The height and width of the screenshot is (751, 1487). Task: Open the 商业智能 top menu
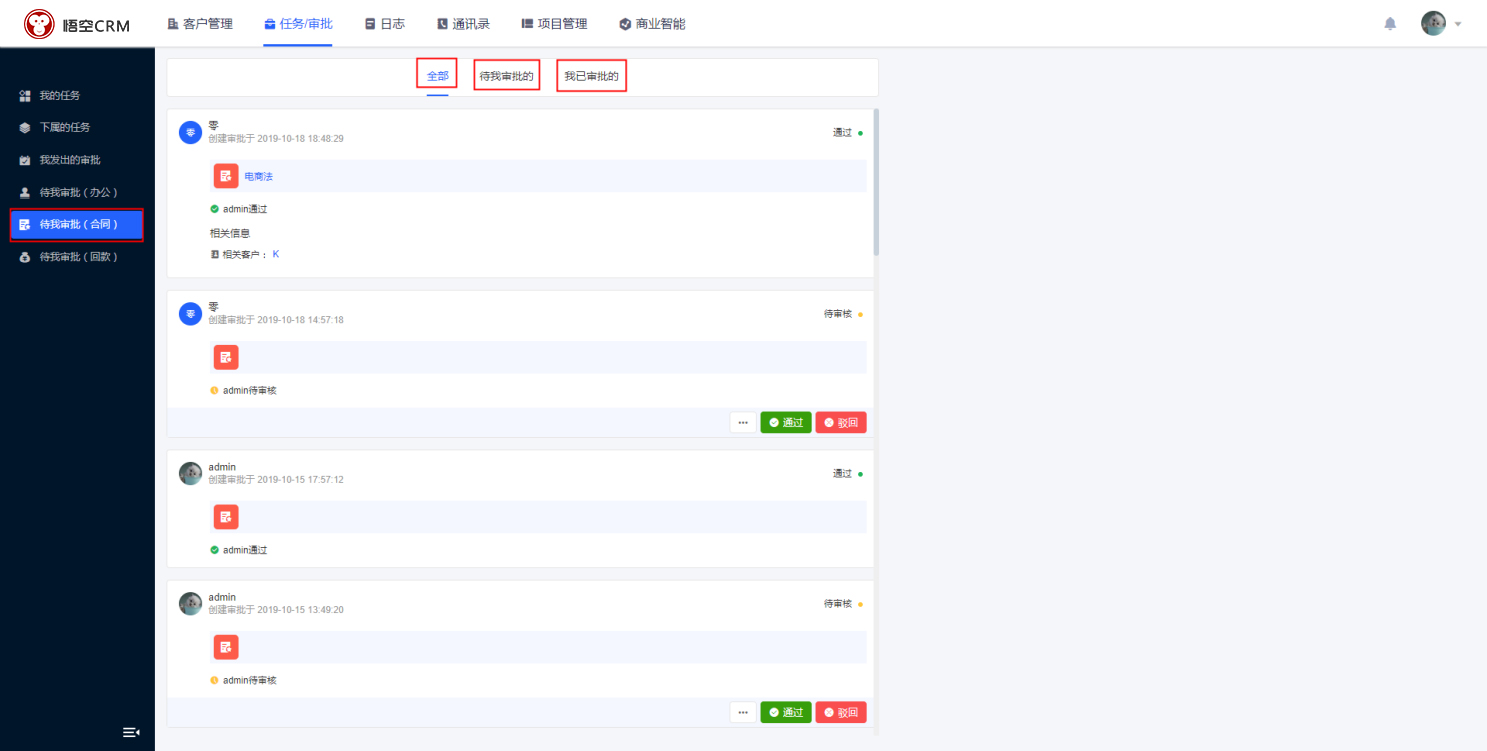[652, 24]
